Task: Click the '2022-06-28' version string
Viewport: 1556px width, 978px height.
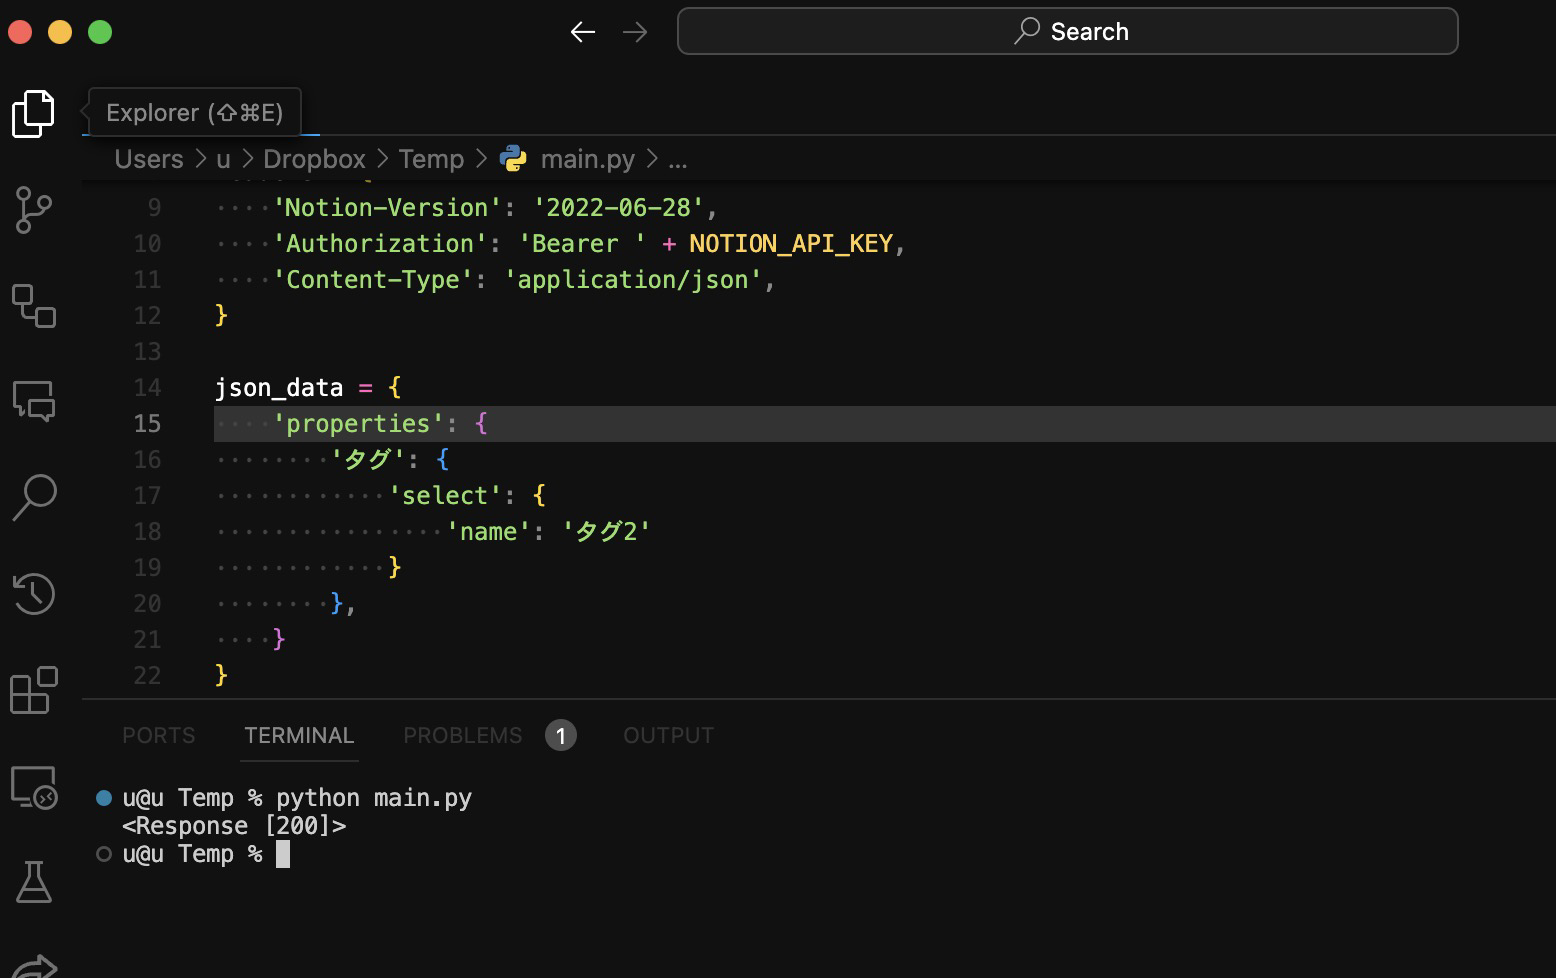Action: click(x=618, y=208)
